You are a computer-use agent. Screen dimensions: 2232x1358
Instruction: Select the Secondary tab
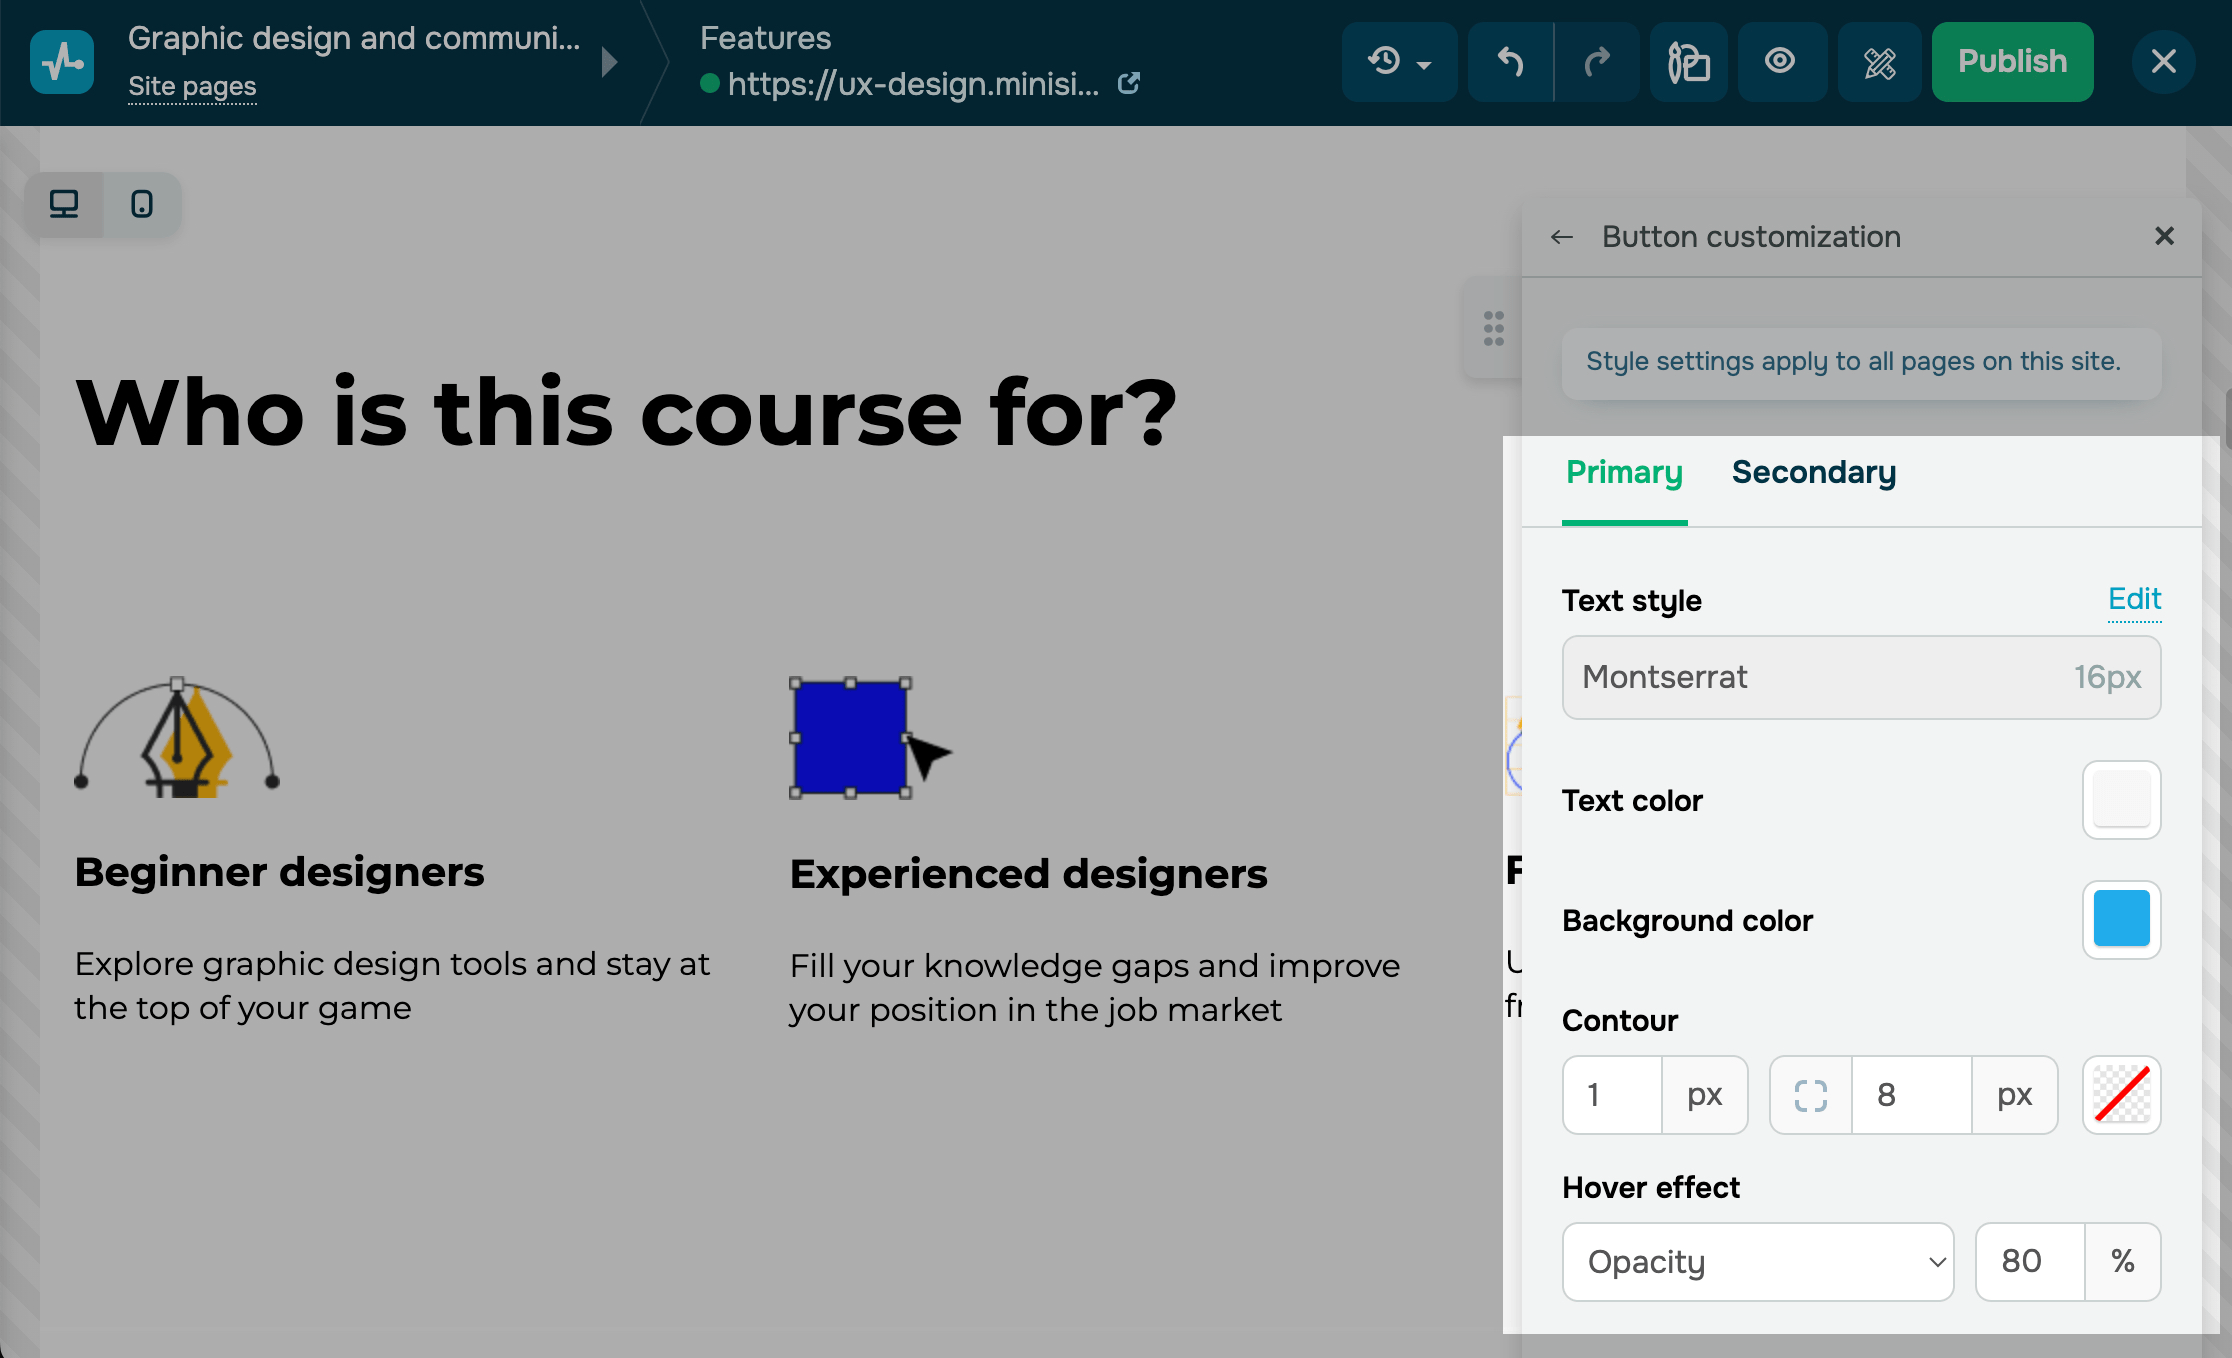(x=1813, y=472)
